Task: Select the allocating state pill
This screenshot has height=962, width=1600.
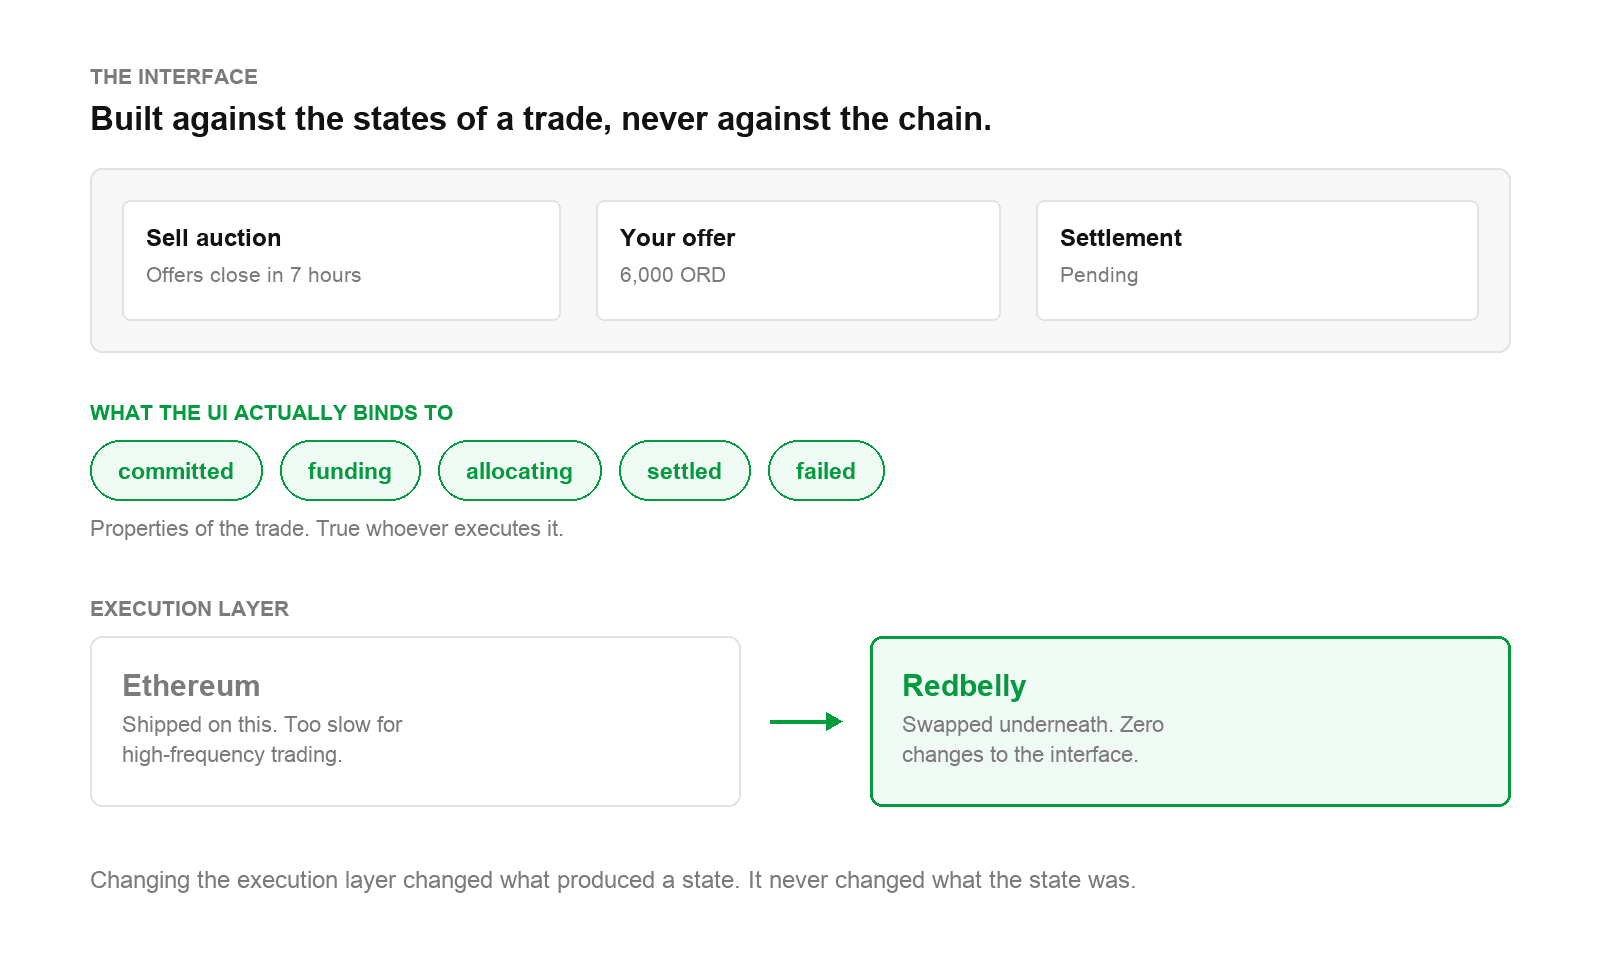Action: 519,471
